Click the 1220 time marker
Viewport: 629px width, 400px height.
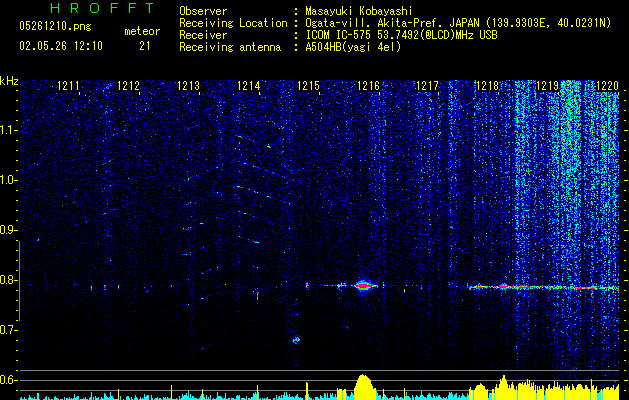coord(607,85)
